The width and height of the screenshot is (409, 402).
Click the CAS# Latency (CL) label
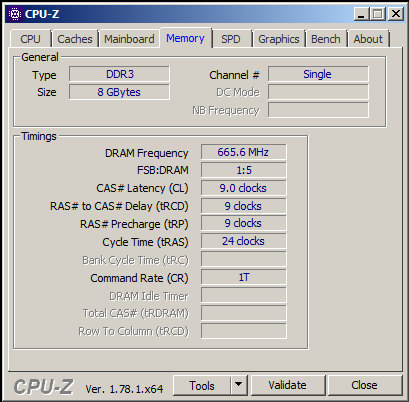tap(142, 188)
